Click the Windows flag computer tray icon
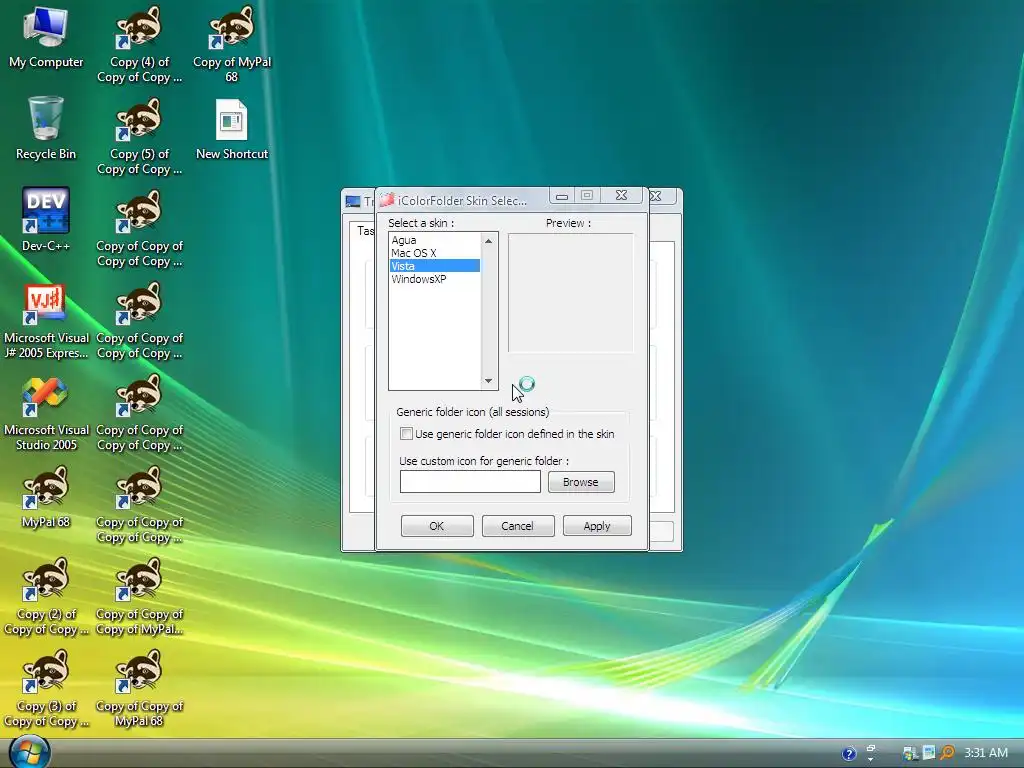Image resolution: width=1024 pixels, height=768 pixels. (x=910, y=753)
